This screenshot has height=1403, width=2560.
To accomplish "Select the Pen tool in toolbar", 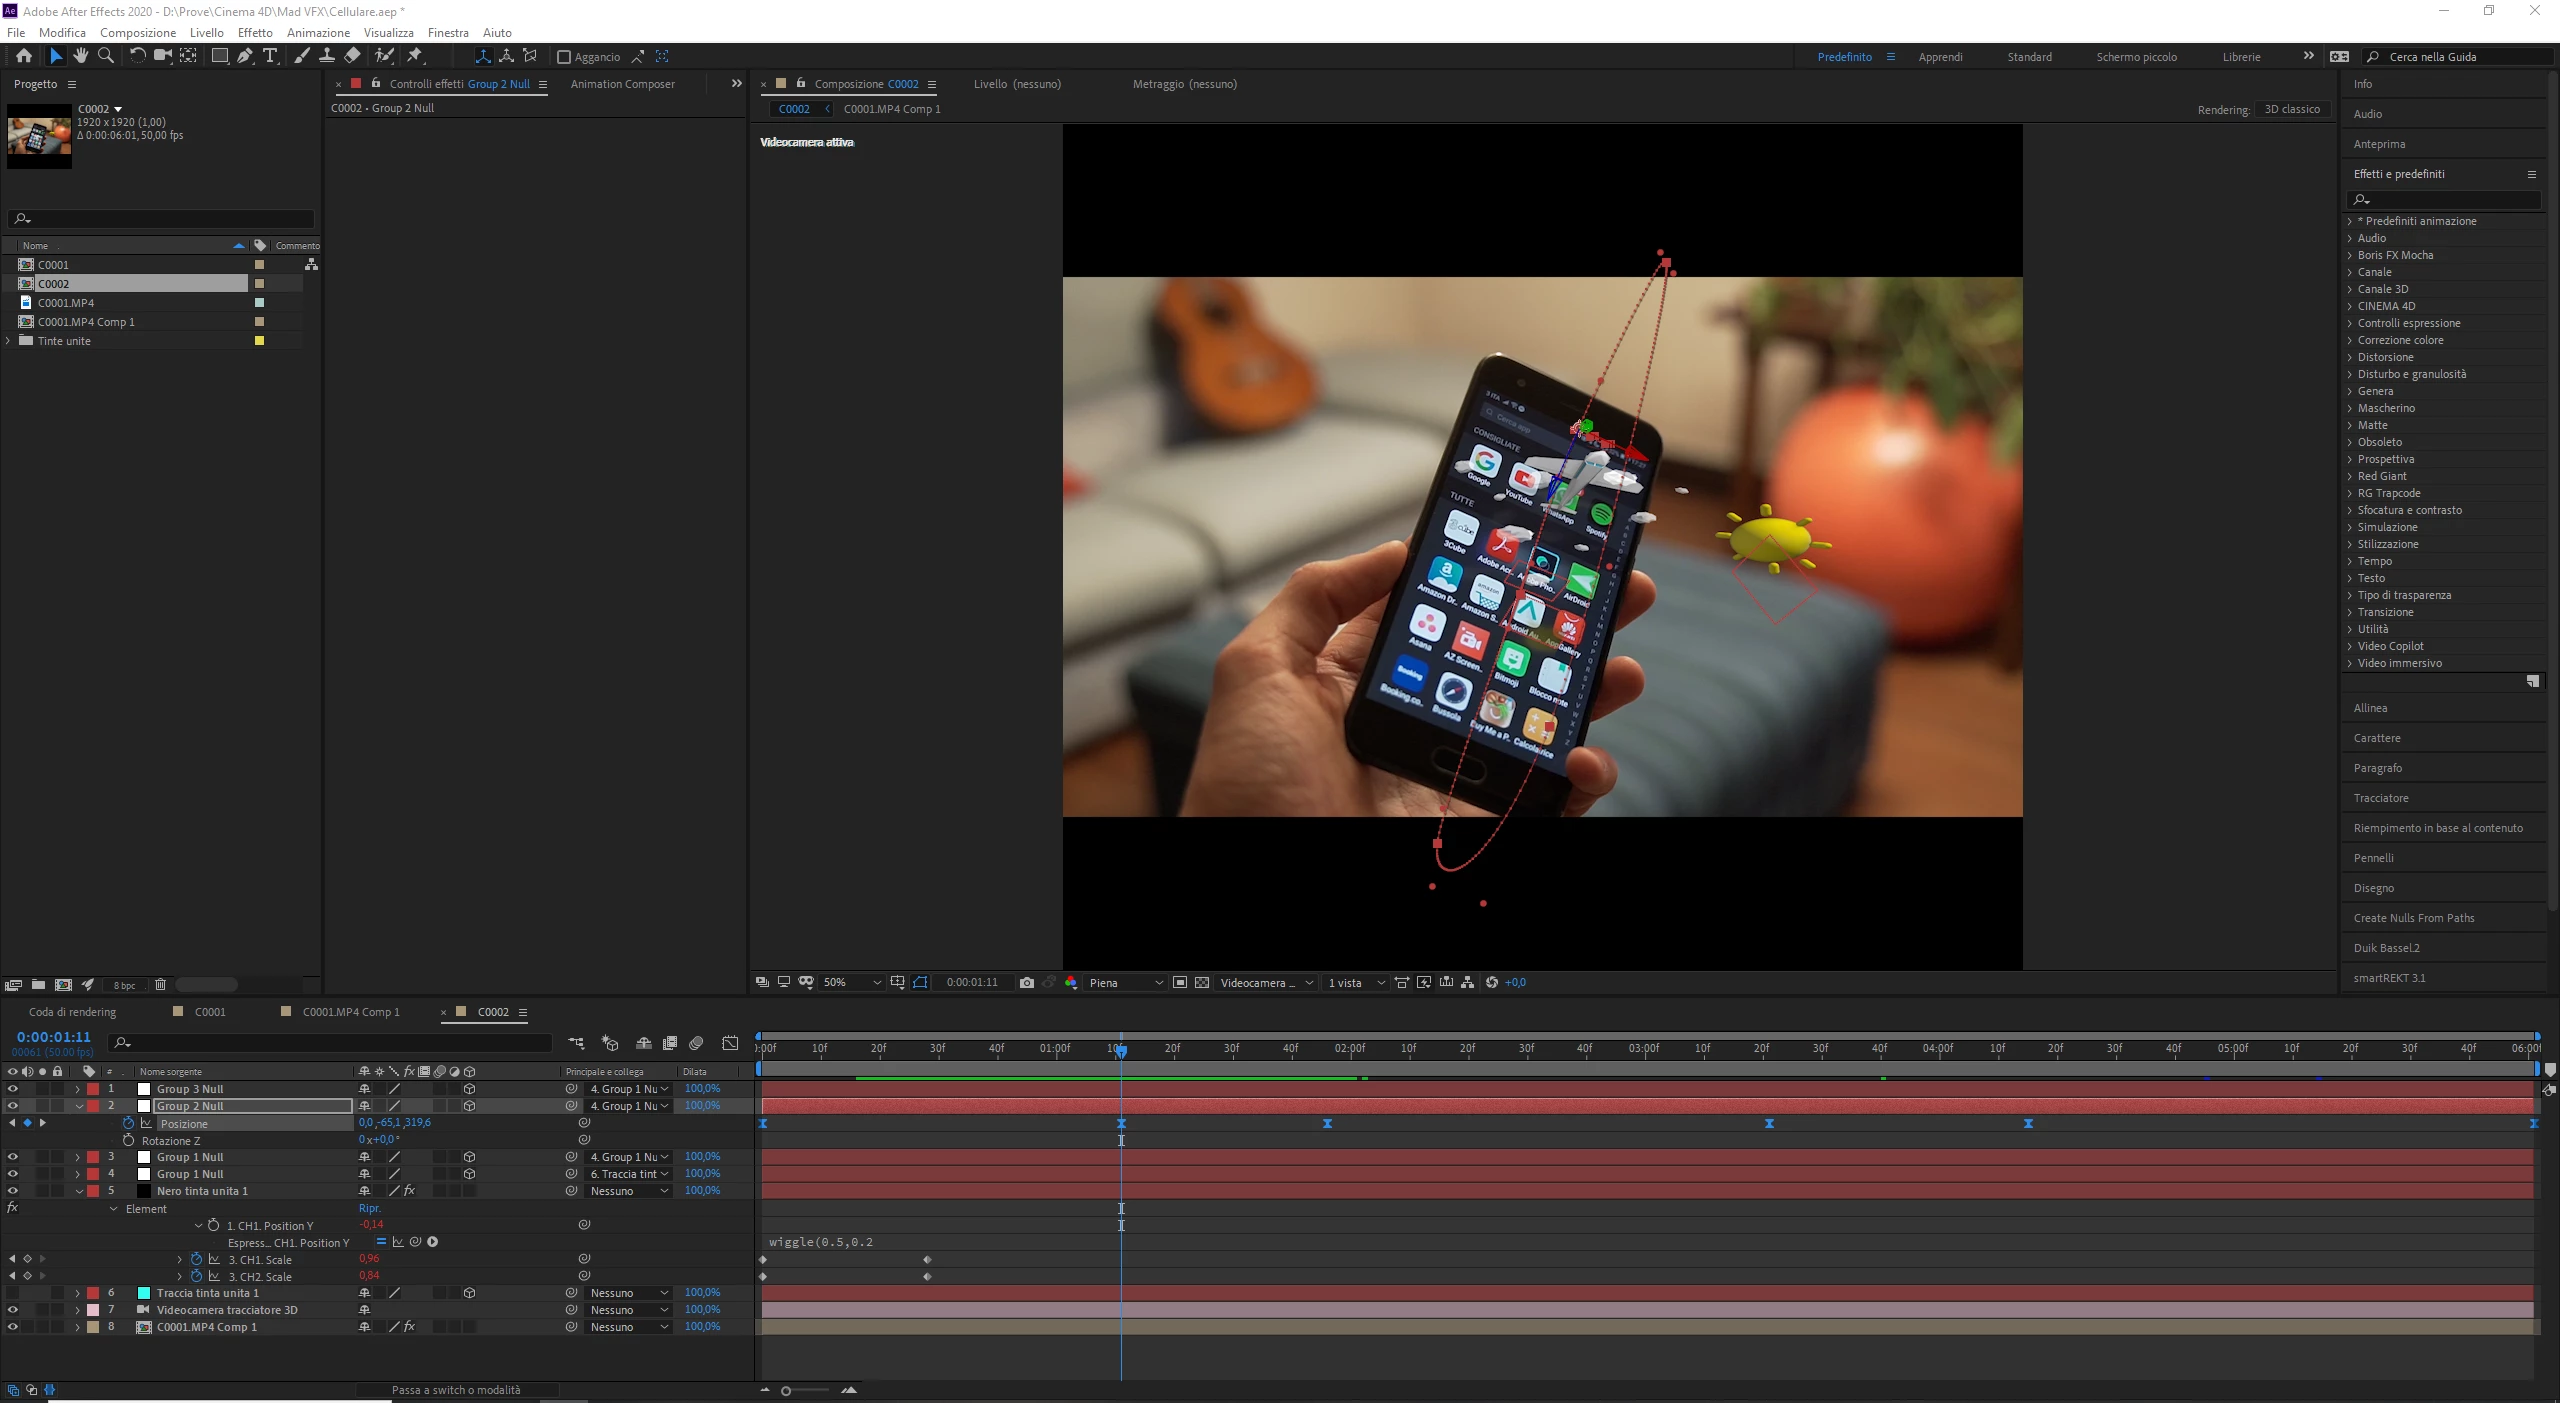I will coord(244,56).
